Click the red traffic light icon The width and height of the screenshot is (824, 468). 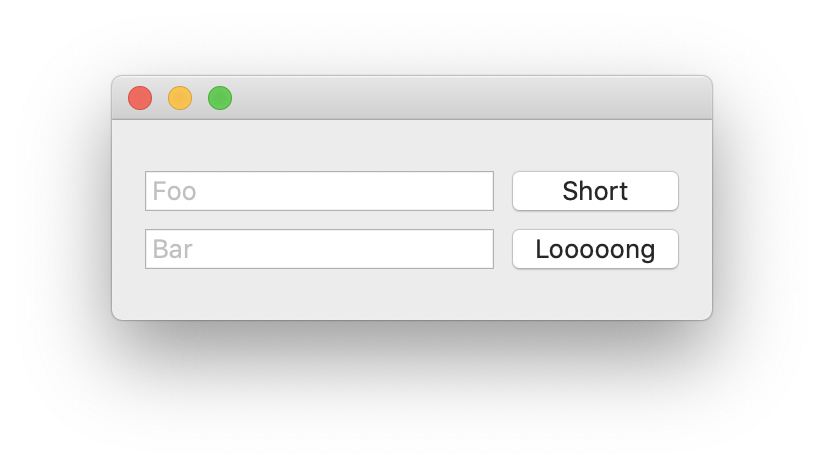click(140, 98)
